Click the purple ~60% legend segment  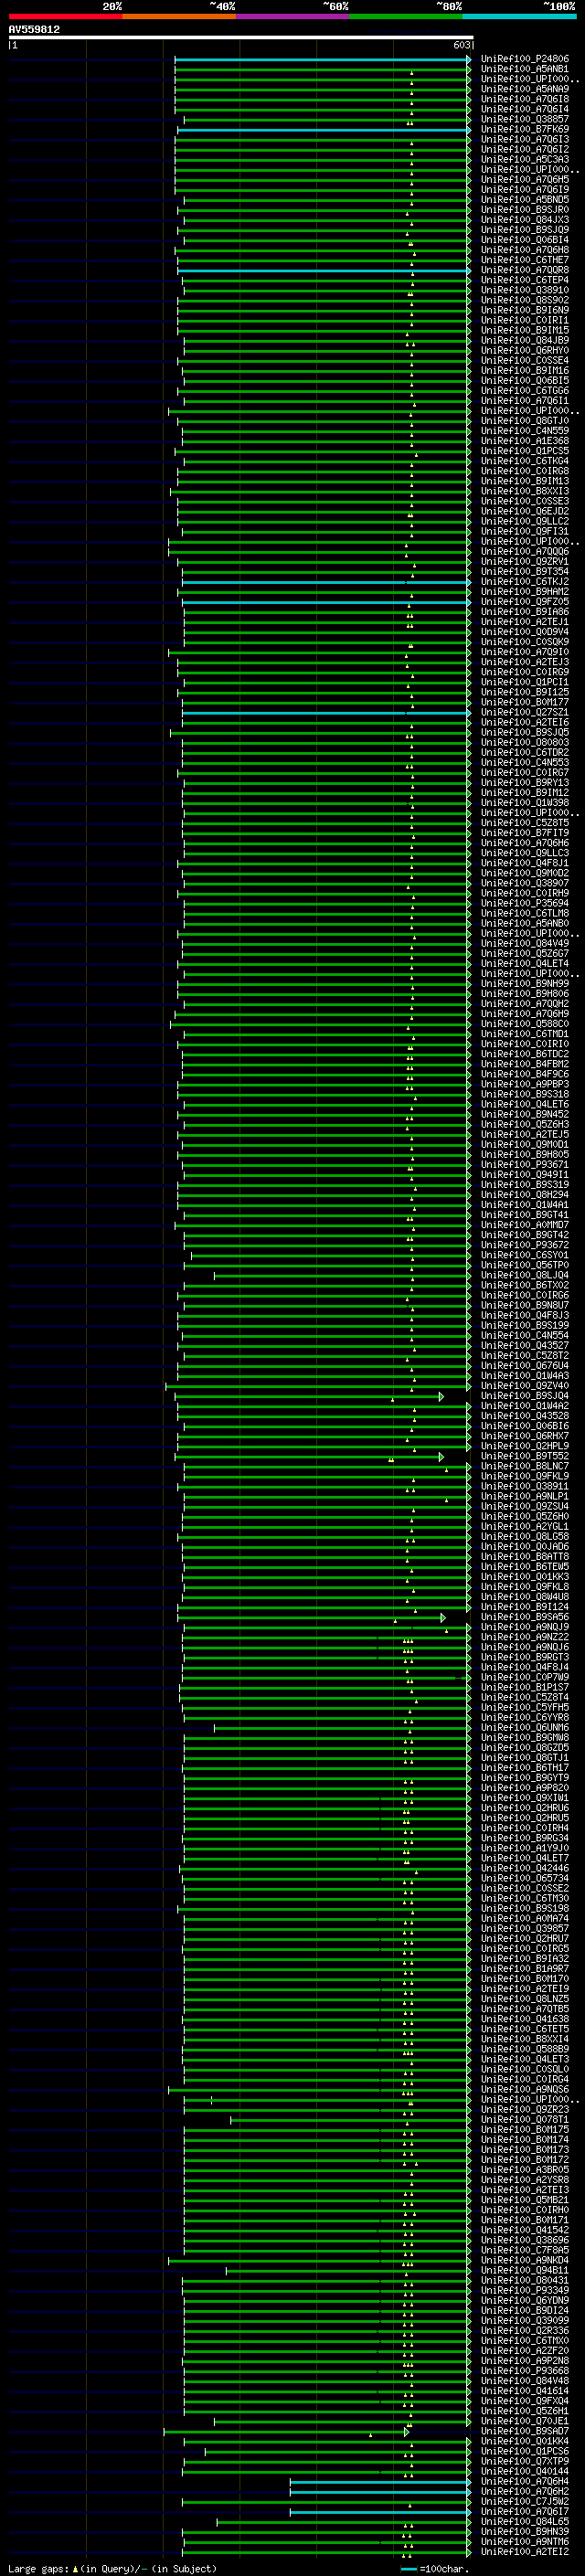pyautogui.click(x=293, y=16)
